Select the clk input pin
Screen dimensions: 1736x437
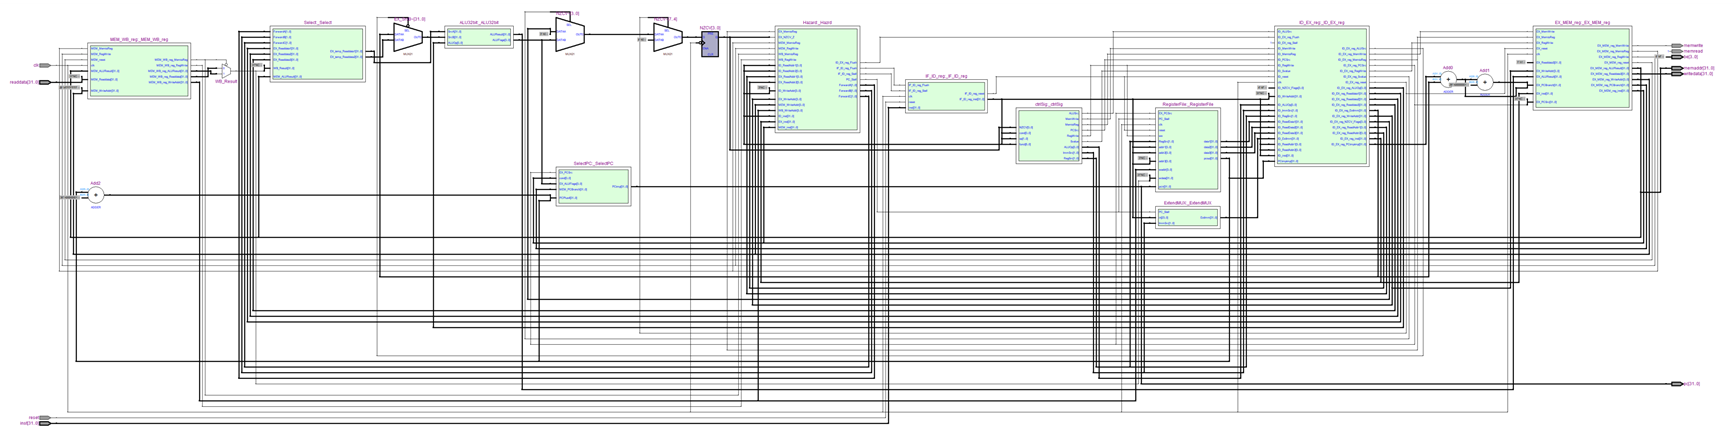pyautogui.click(x=44, y=65)
